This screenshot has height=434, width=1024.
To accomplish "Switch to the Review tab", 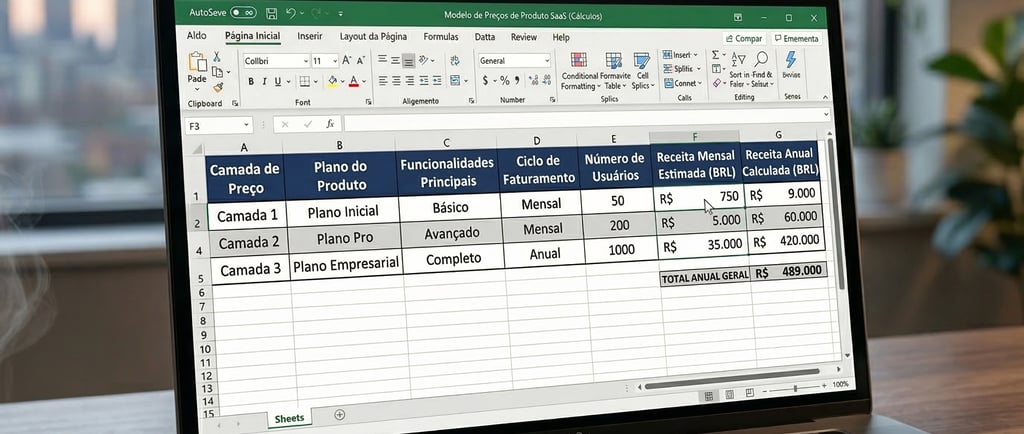I will [524, 37].
